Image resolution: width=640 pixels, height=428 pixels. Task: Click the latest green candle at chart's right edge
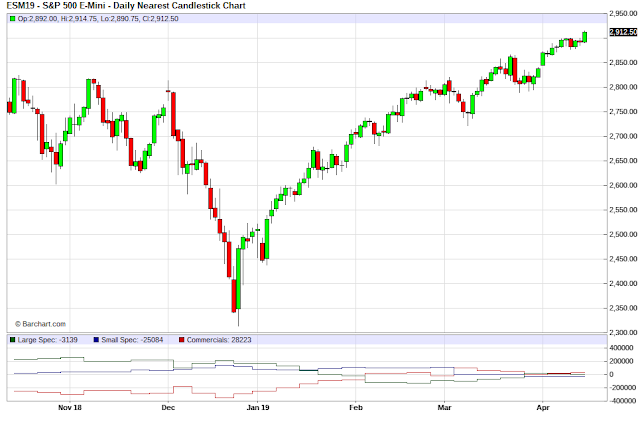[x=585, y=37]
